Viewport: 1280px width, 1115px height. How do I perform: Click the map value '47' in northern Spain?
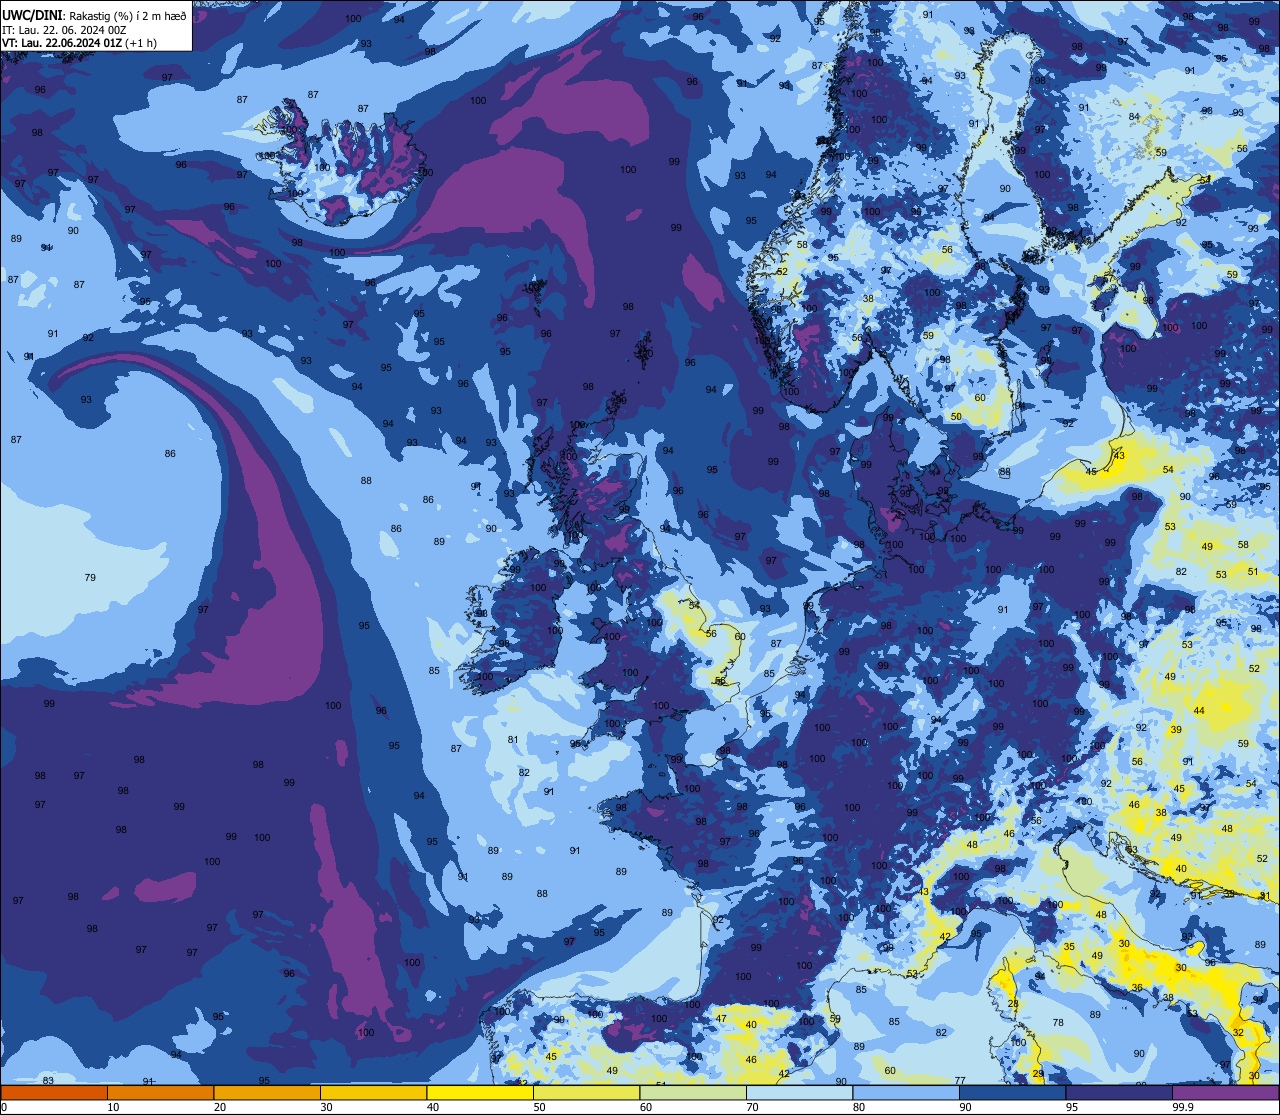click(721, 1018)
